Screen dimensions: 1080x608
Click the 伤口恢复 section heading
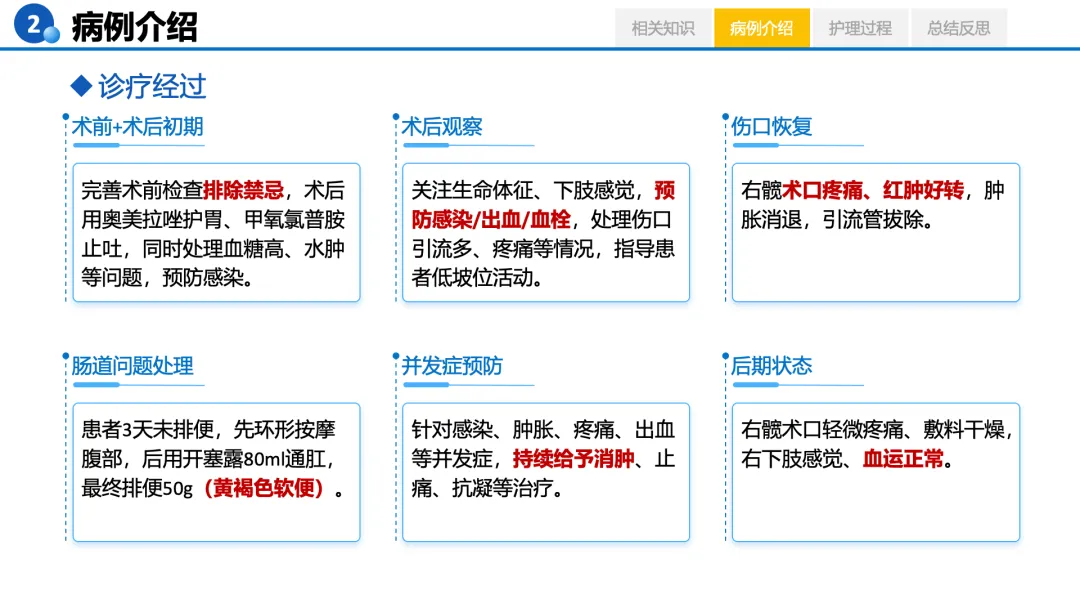click(x=771, y=127)
